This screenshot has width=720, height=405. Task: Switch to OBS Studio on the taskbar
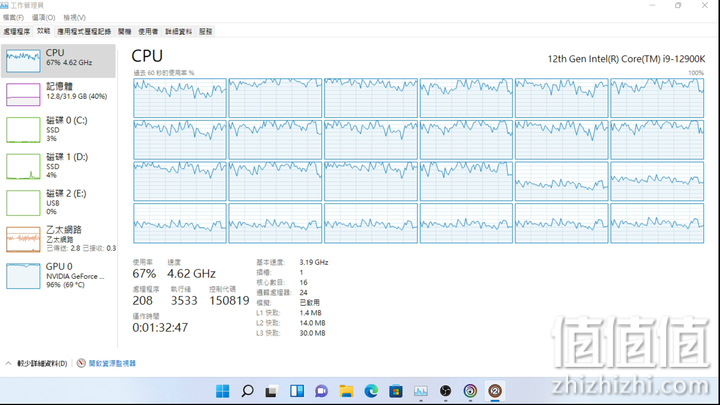point(445,391)
